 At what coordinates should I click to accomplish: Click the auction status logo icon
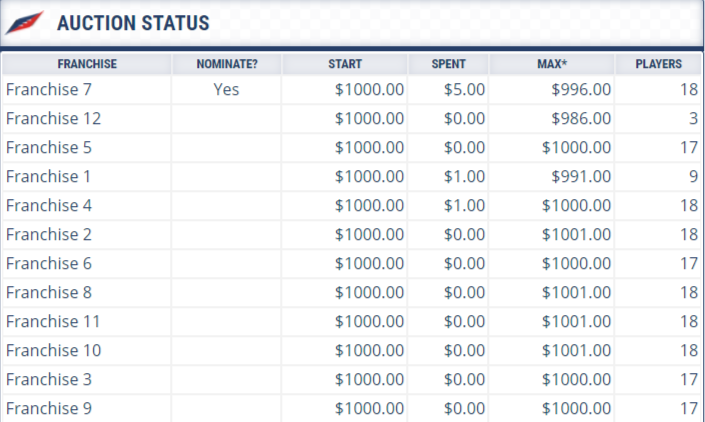24,22
